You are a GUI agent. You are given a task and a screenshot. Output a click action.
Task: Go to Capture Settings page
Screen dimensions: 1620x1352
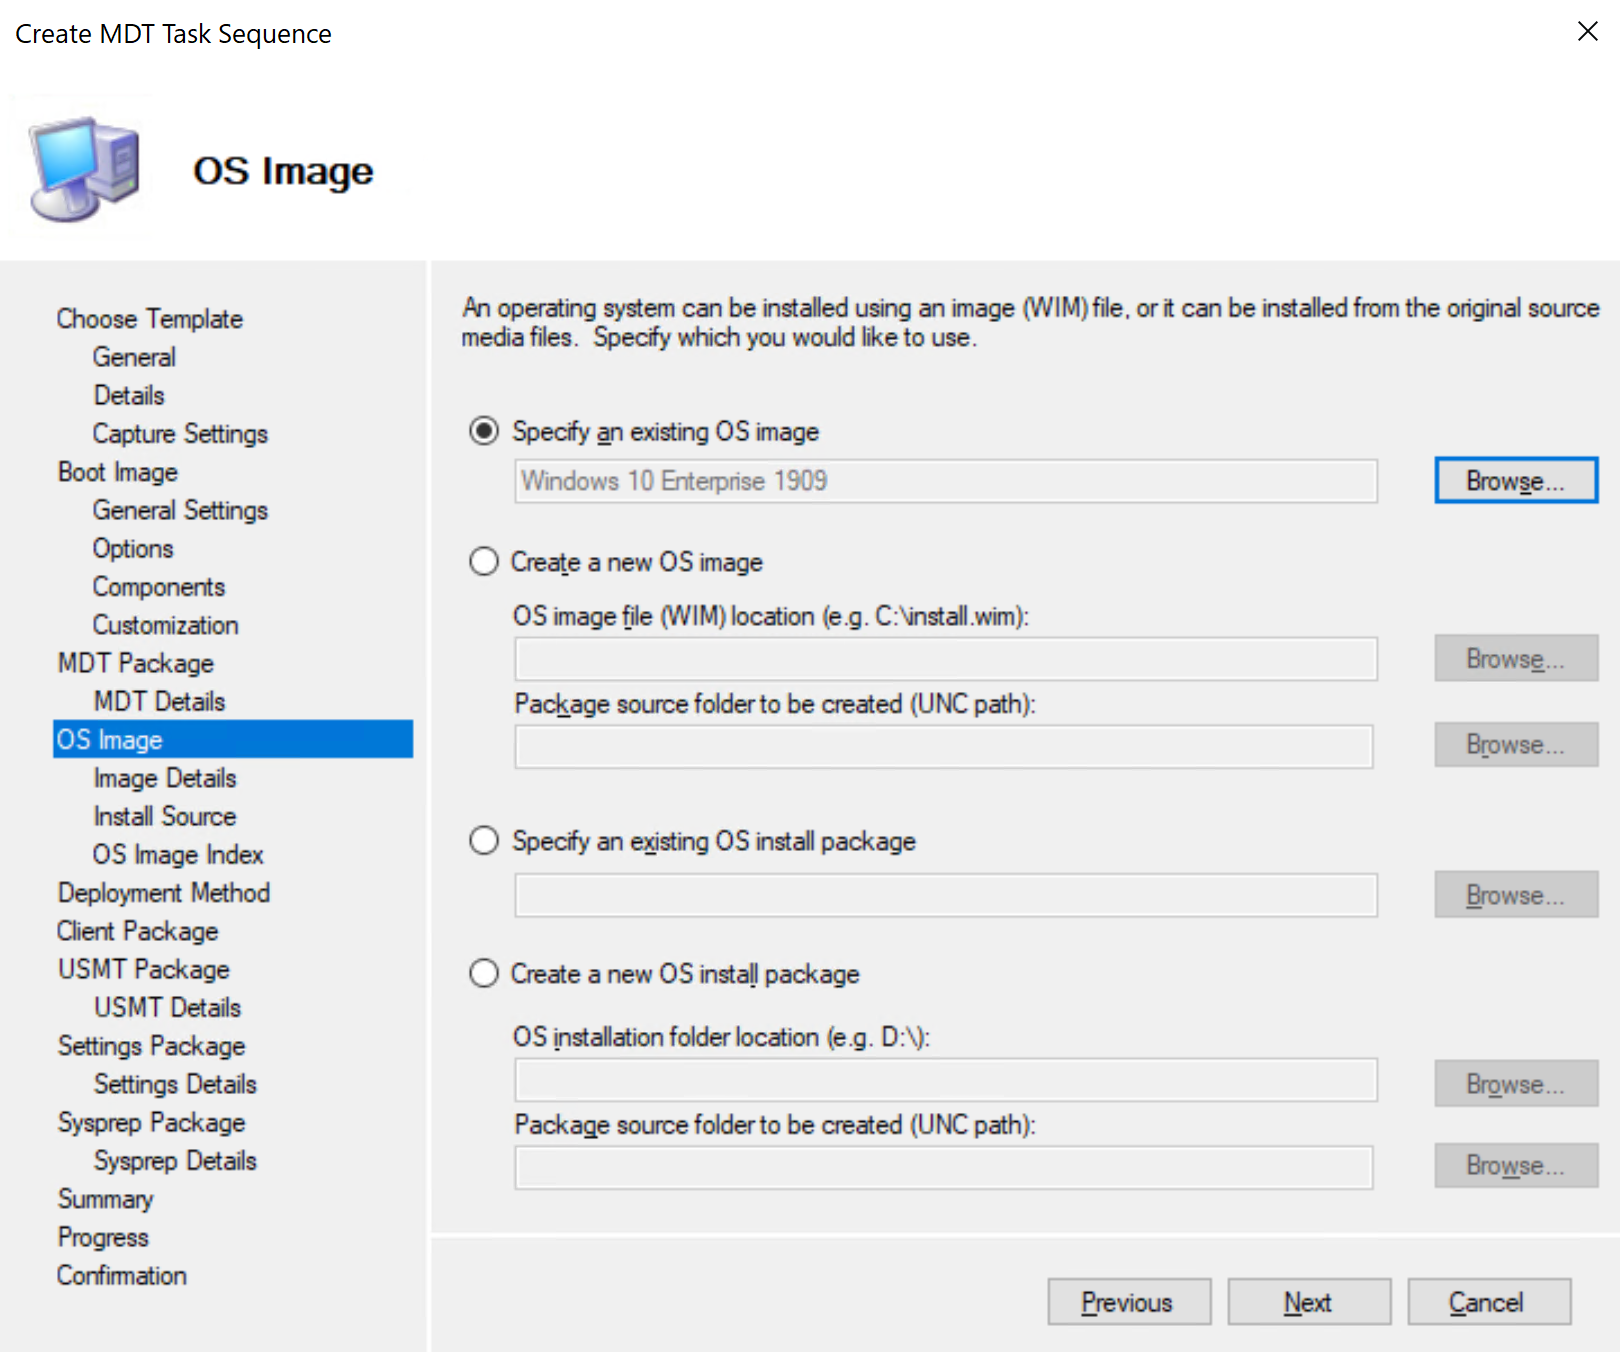click(179, 433)
